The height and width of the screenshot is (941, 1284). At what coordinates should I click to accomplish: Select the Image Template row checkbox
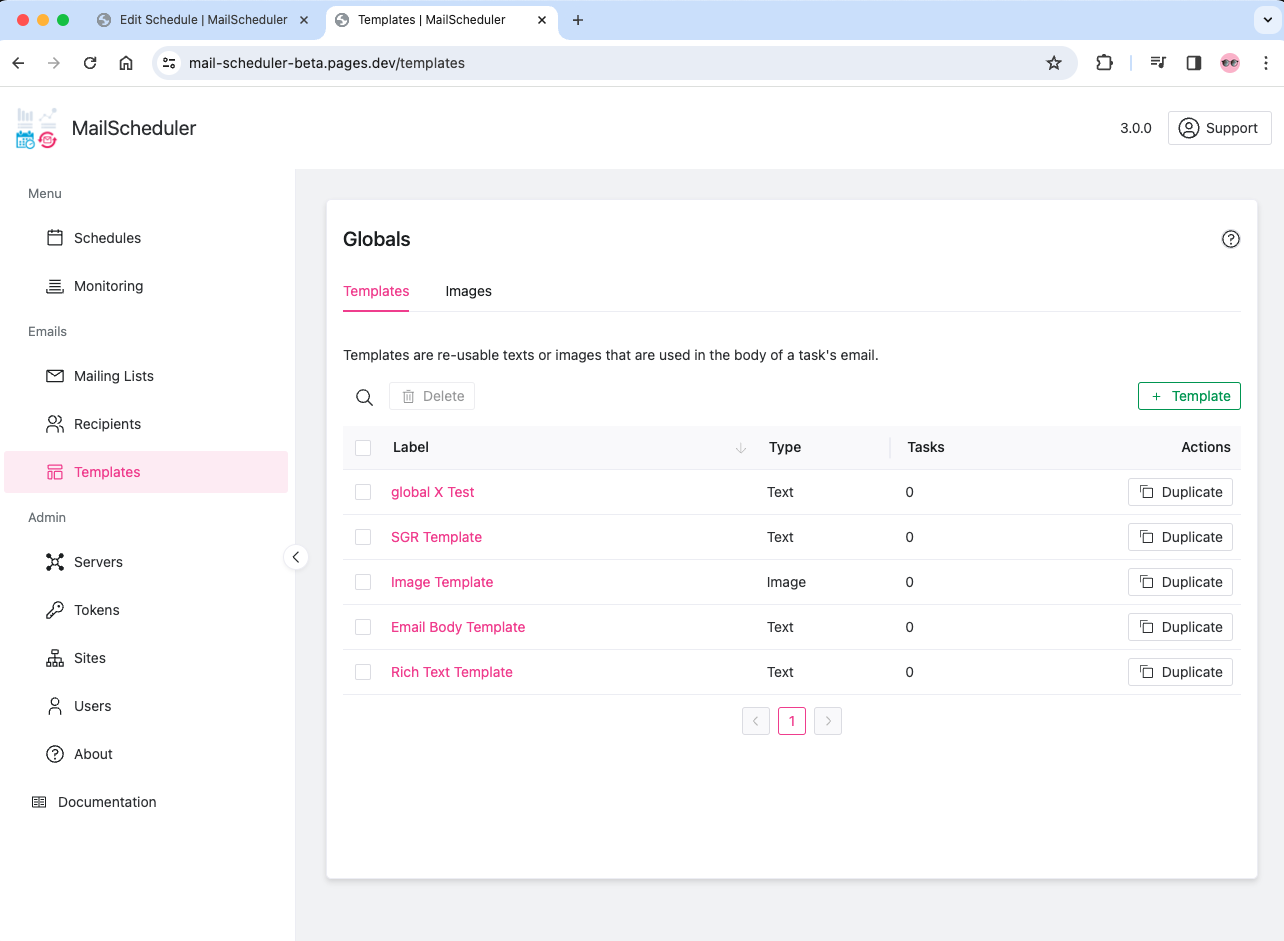363,582
